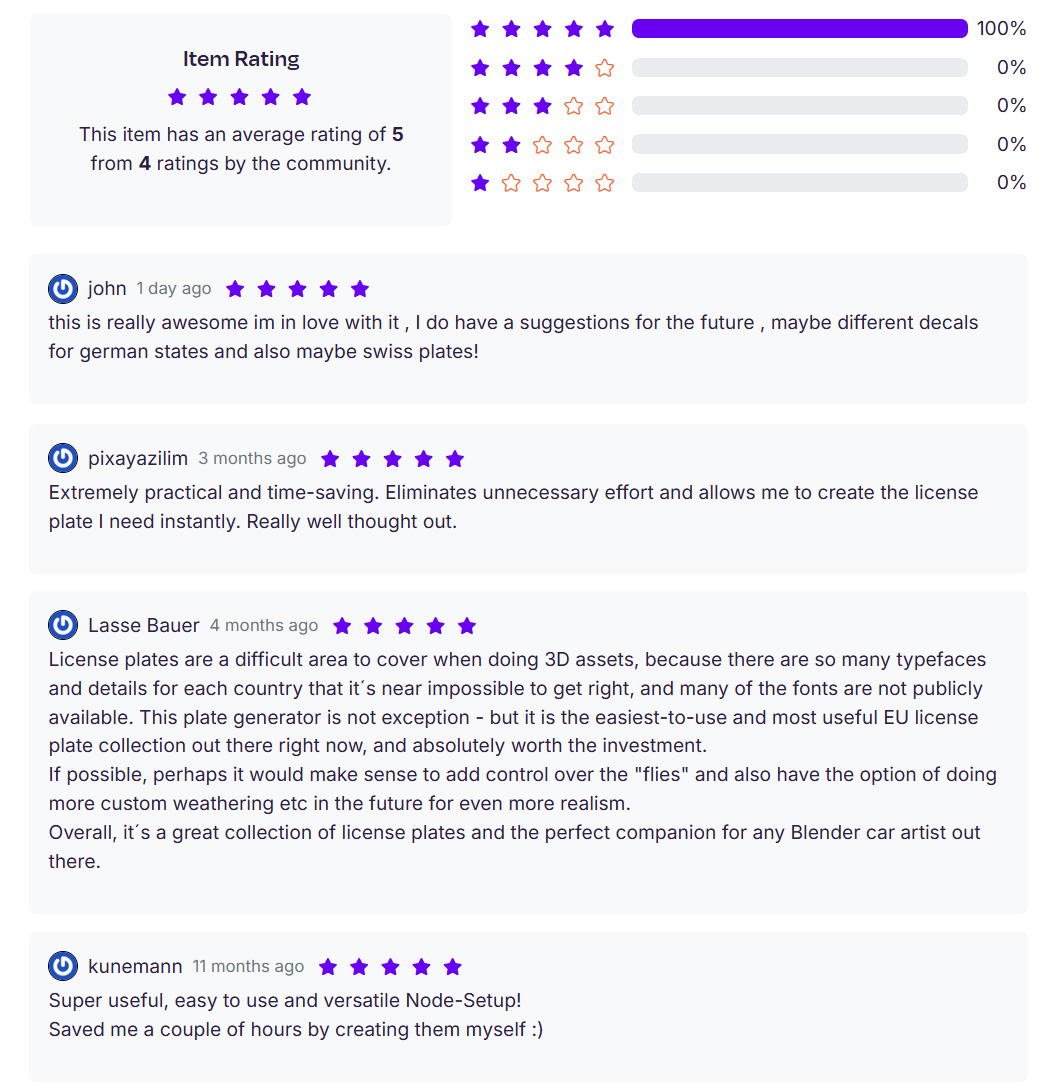Click the four-star rating row stars
The image size is (1049, 1092).
(542, 68)
